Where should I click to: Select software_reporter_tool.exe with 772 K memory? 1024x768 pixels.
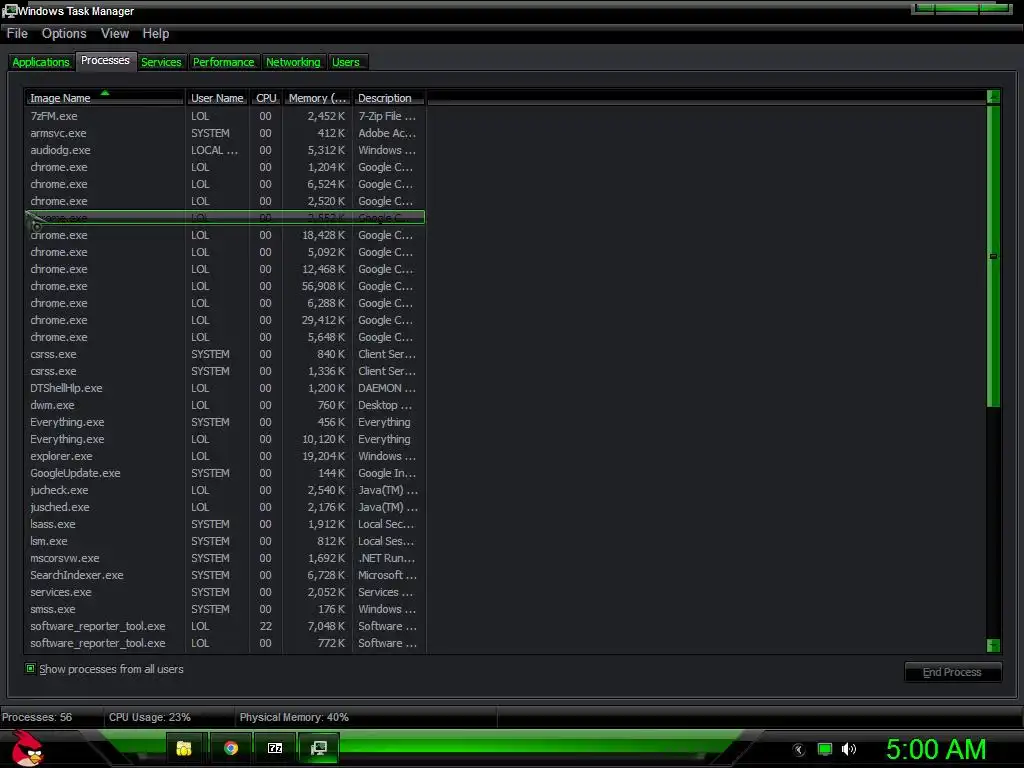(225, 643)
